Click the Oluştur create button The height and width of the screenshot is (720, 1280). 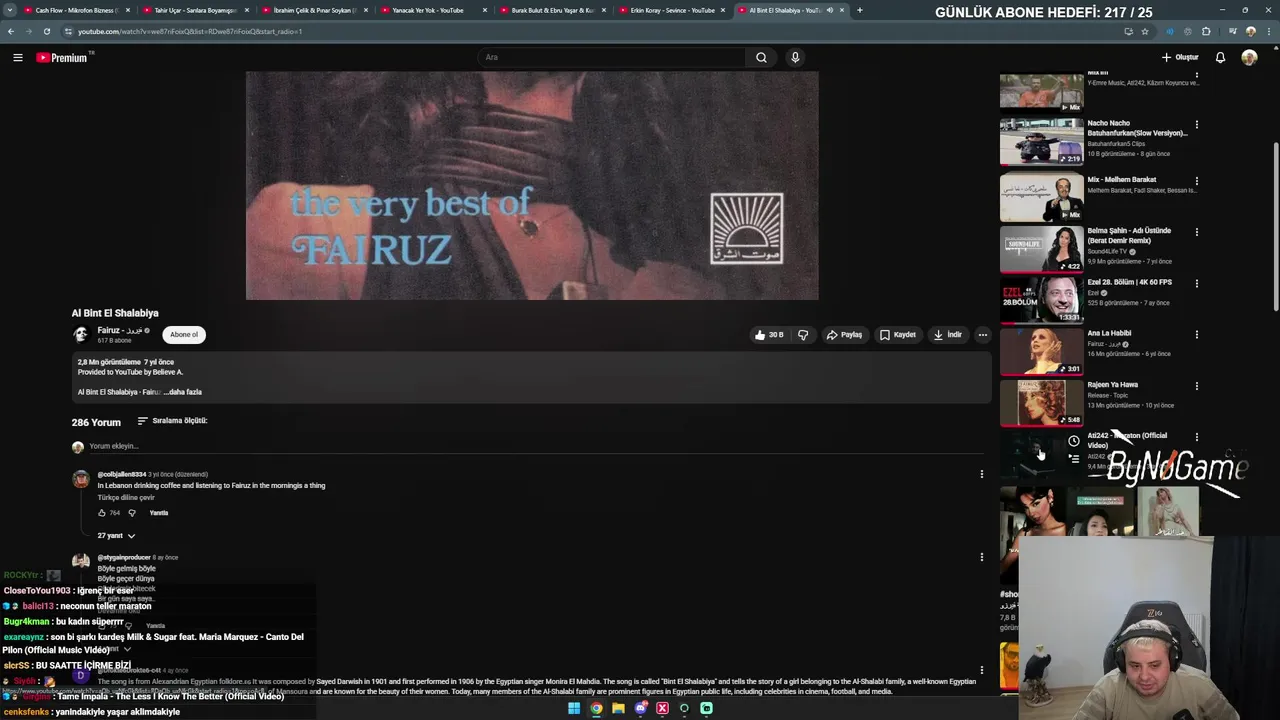pos(1180,57)
